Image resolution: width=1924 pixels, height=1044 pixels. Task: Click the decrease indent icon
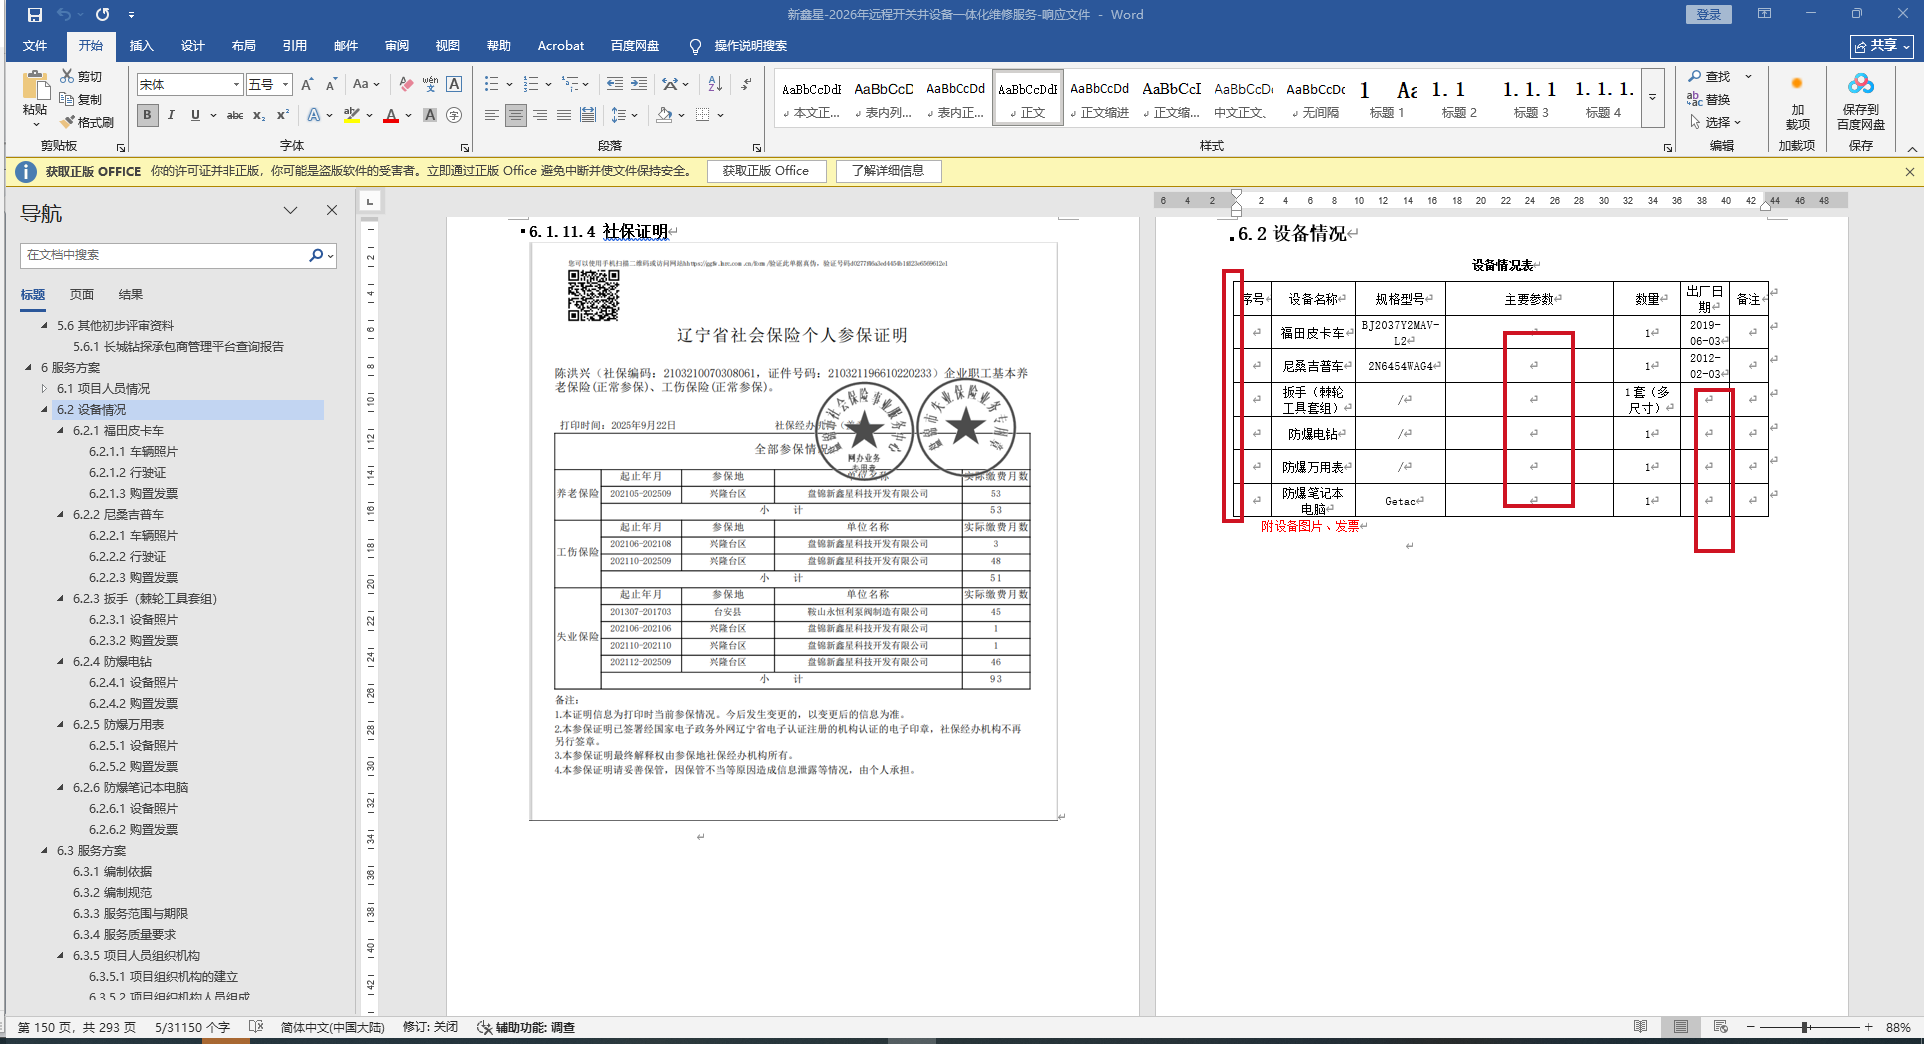614,85
